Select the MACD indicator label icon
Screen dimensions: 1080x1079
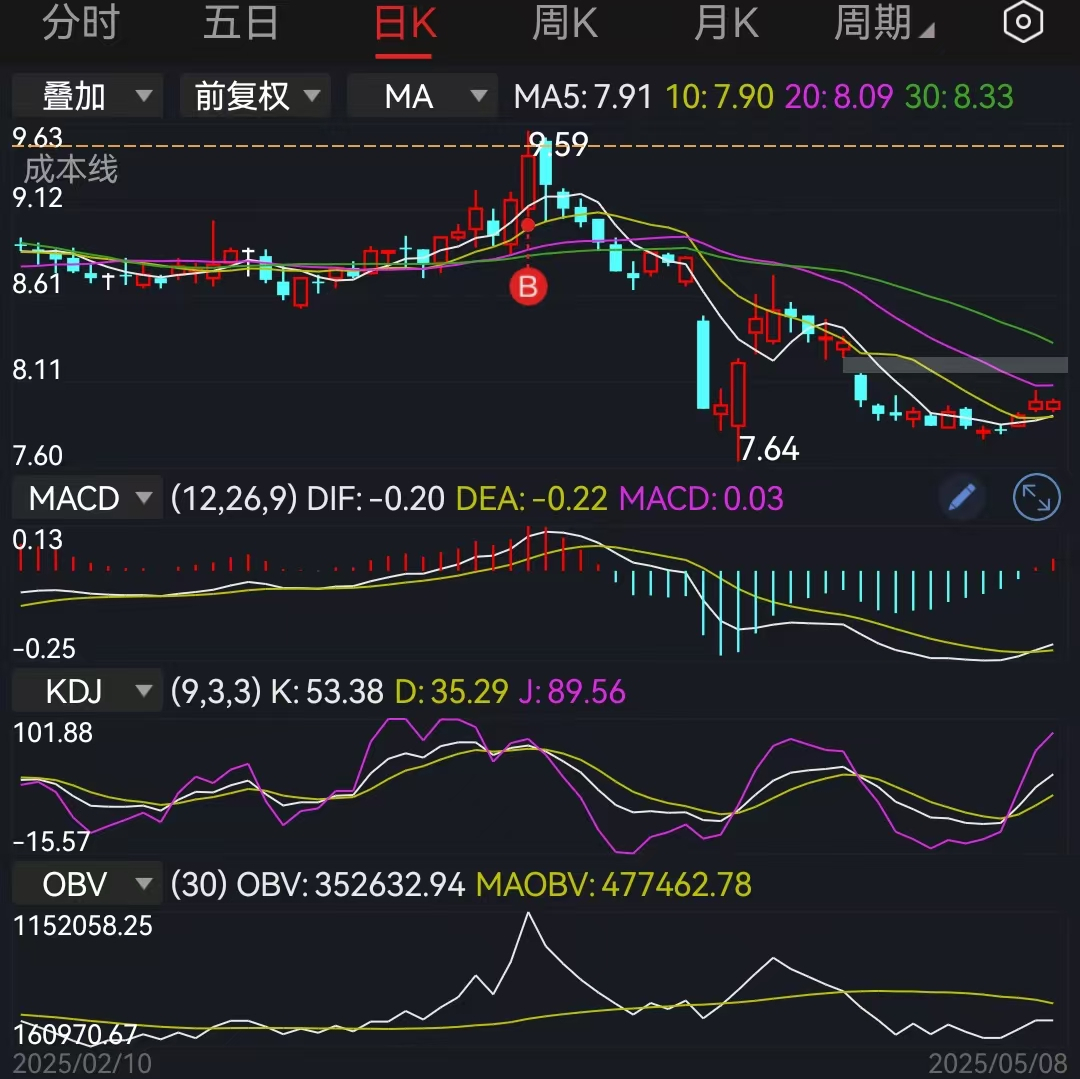tap(75, 497)
